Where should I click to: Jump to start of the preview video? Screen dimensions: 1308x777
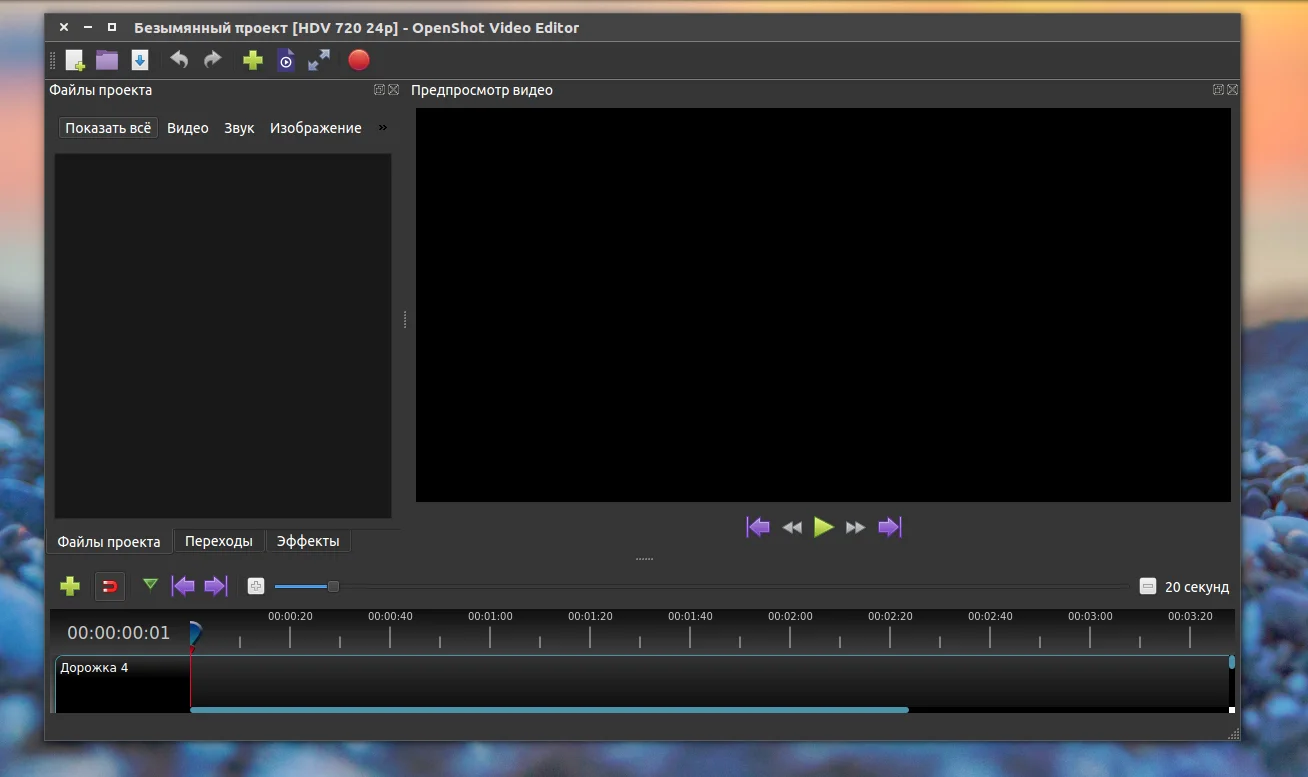coord(758,527)
